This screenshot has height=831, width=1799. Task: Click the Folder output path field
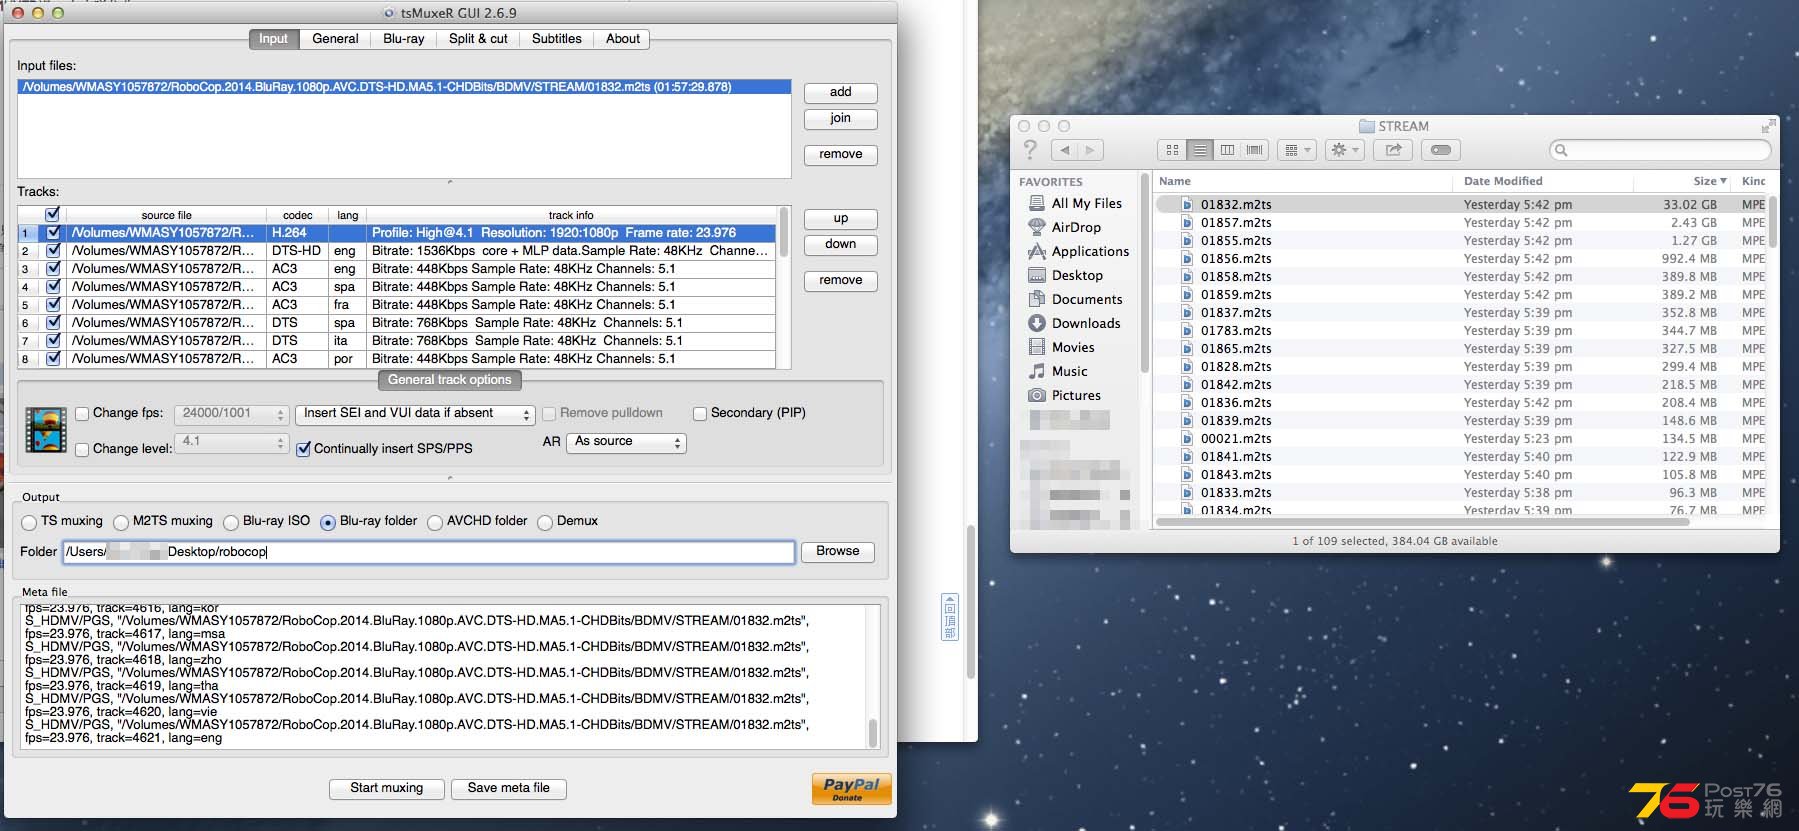[x=429, y=552]
